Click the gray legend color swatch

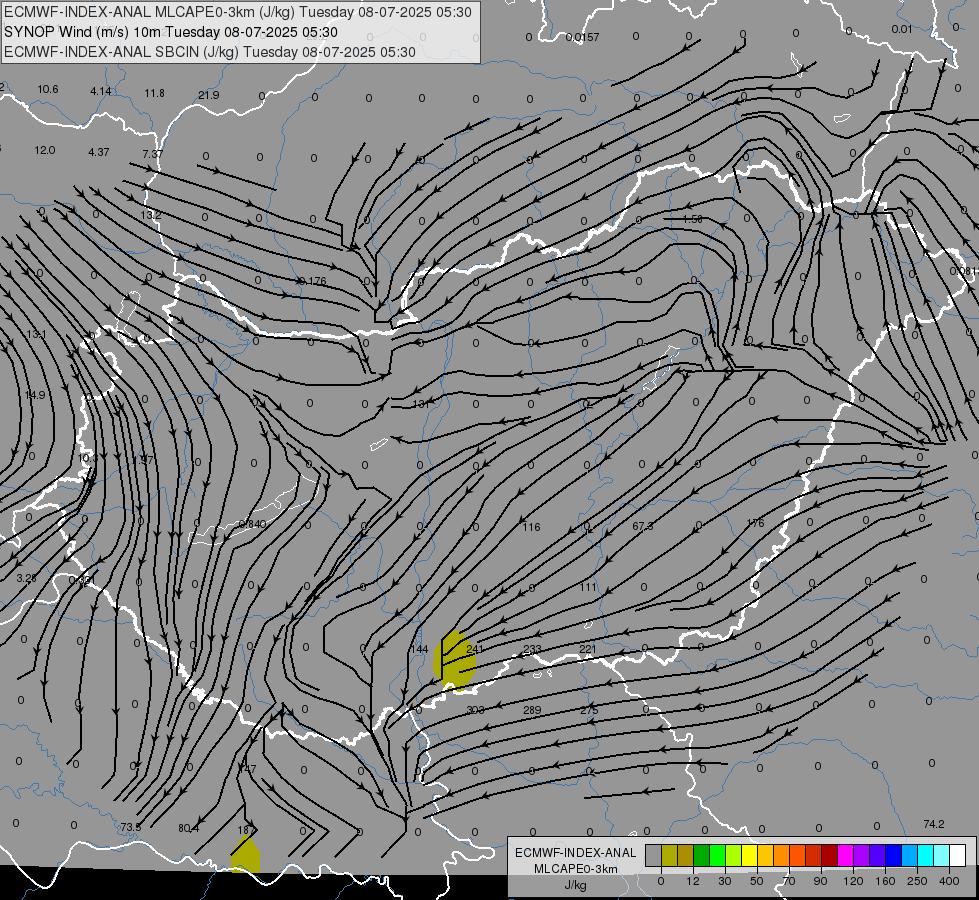click(x=653, y=855)
